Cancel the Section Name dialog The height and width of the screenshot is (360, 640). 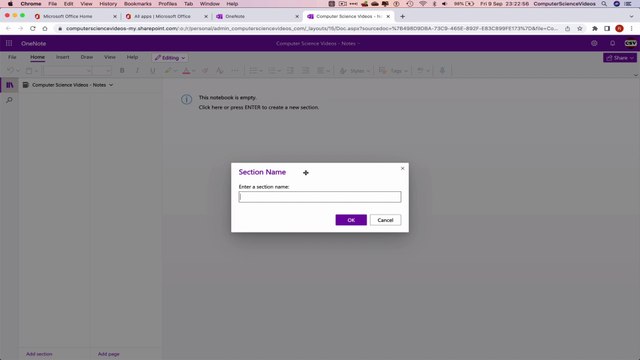(385, 220)
